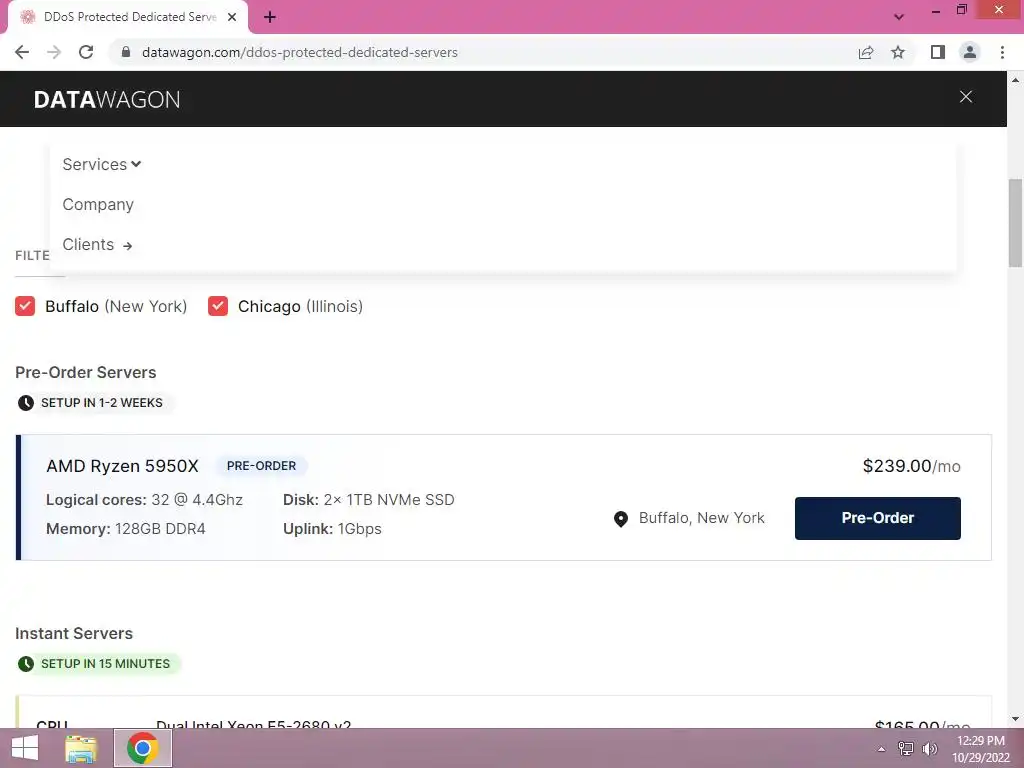Screen dimensions: 1024x768
Task: Click the Pre-Order button for Ryzen 5950X
Action: (877, 518)
